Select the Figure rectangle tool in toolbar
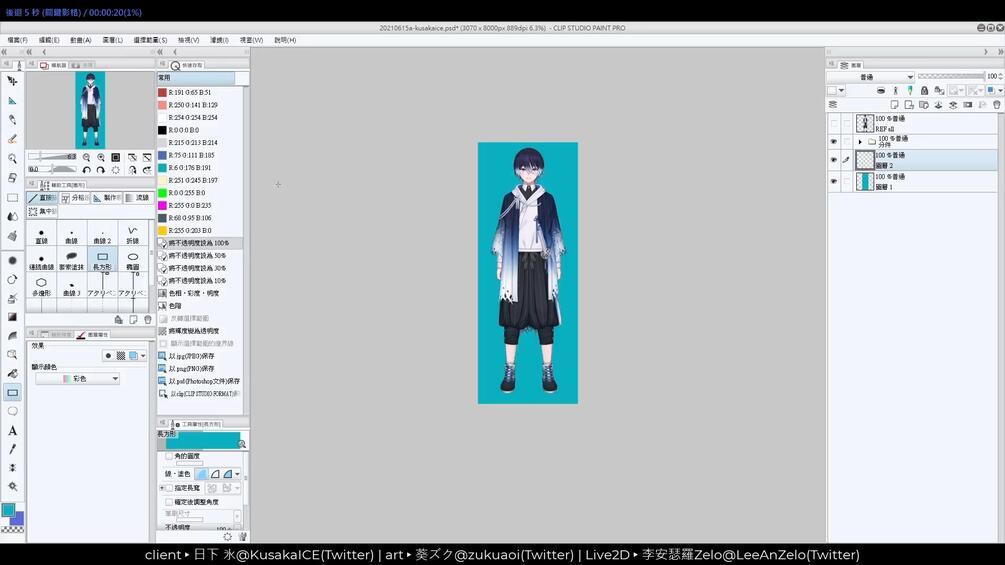This screenshot has width=1005, height=565. click(x=12, y=392)
